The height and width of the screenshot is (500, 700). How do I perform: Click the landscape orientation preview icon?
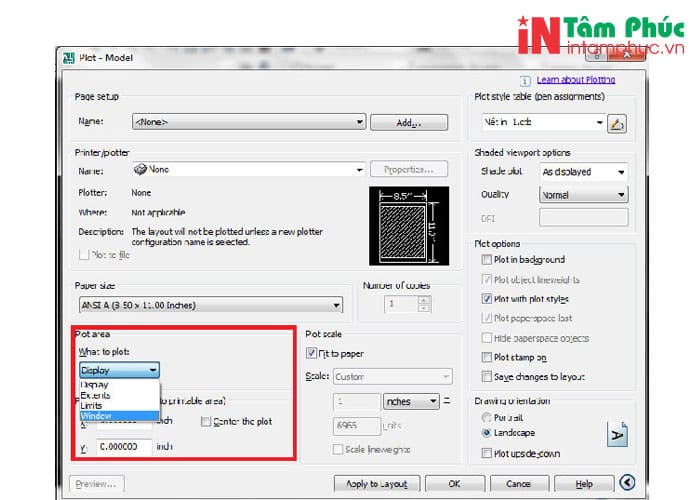[617, 433]
